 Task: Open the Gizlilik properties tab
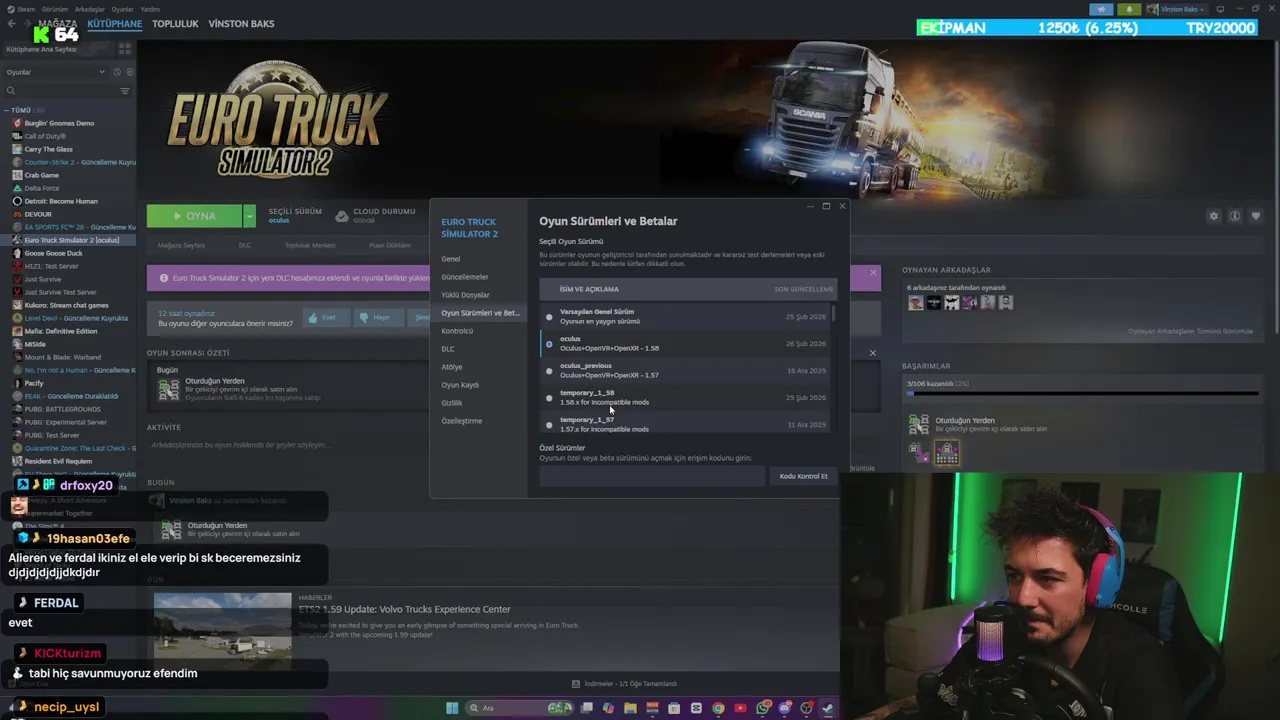click(x=452, y=403)
